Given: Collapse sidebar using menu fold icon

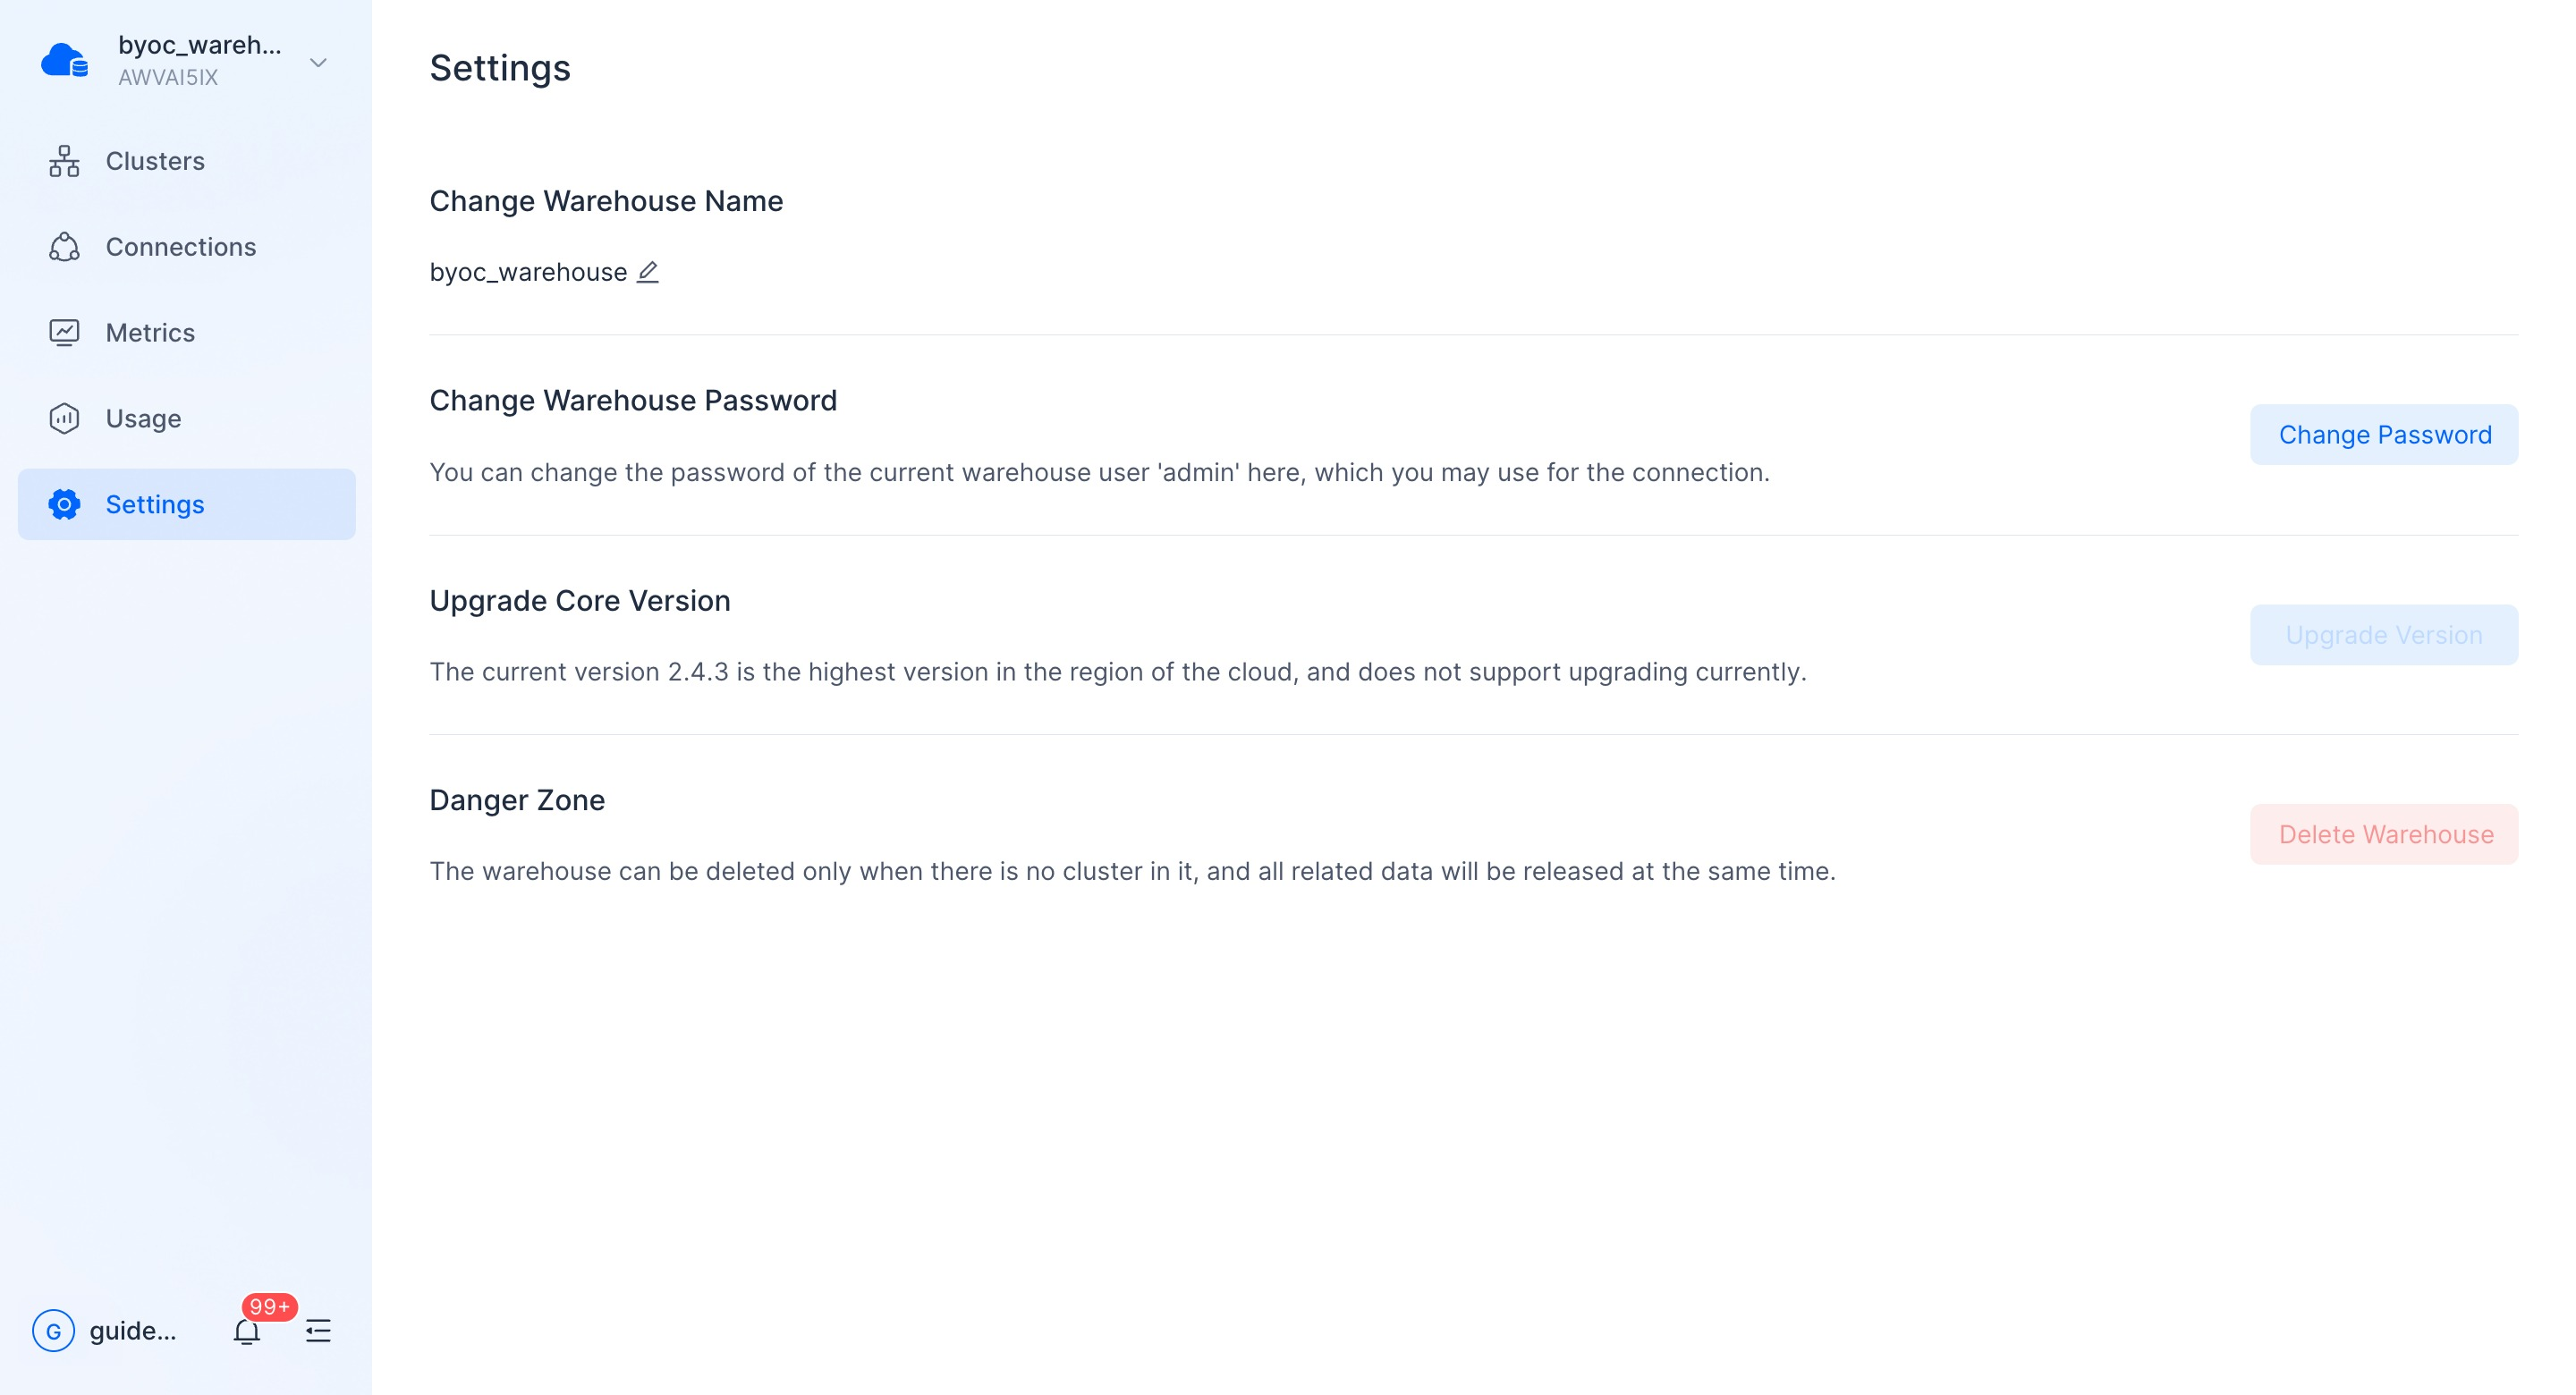Looking at the screenshot, I should pos(318,1331).
